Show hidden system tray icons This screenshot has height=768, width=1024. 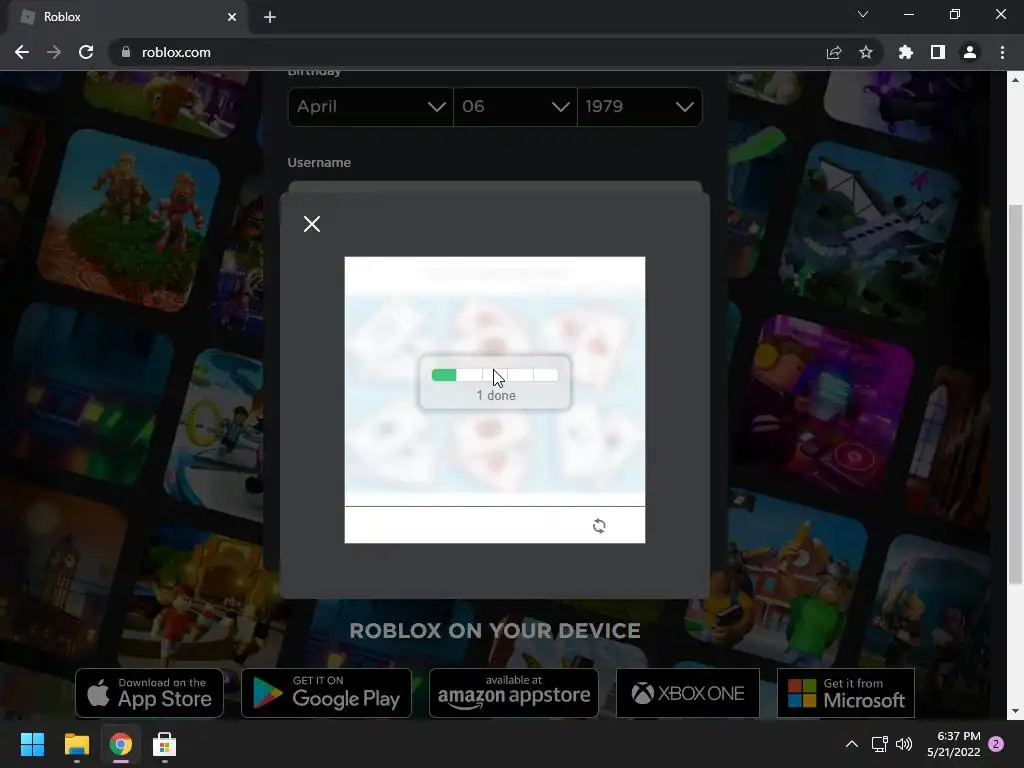(x=852, y=744)
